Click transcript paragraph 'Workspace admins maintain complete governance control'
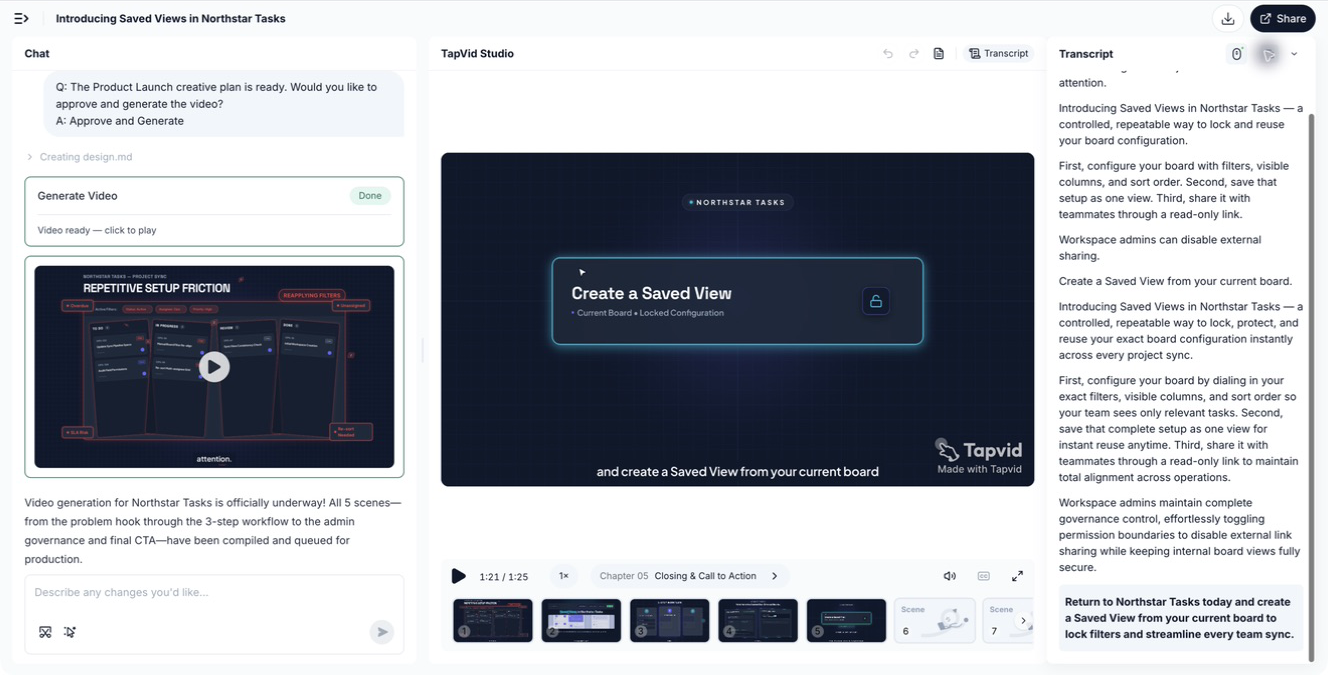The width and height of the screenshot is (1328, 675). 1180,535
